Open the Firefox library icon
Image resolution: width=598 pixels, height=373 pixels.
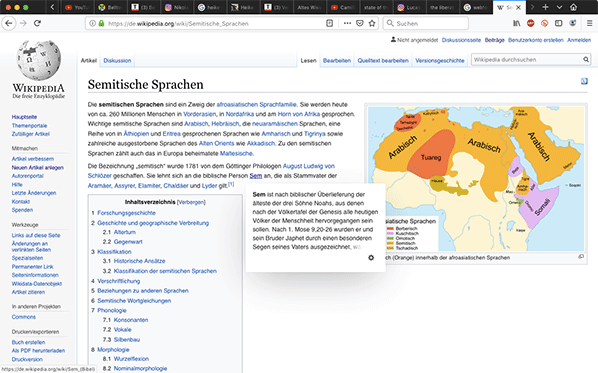coord(516,23)
